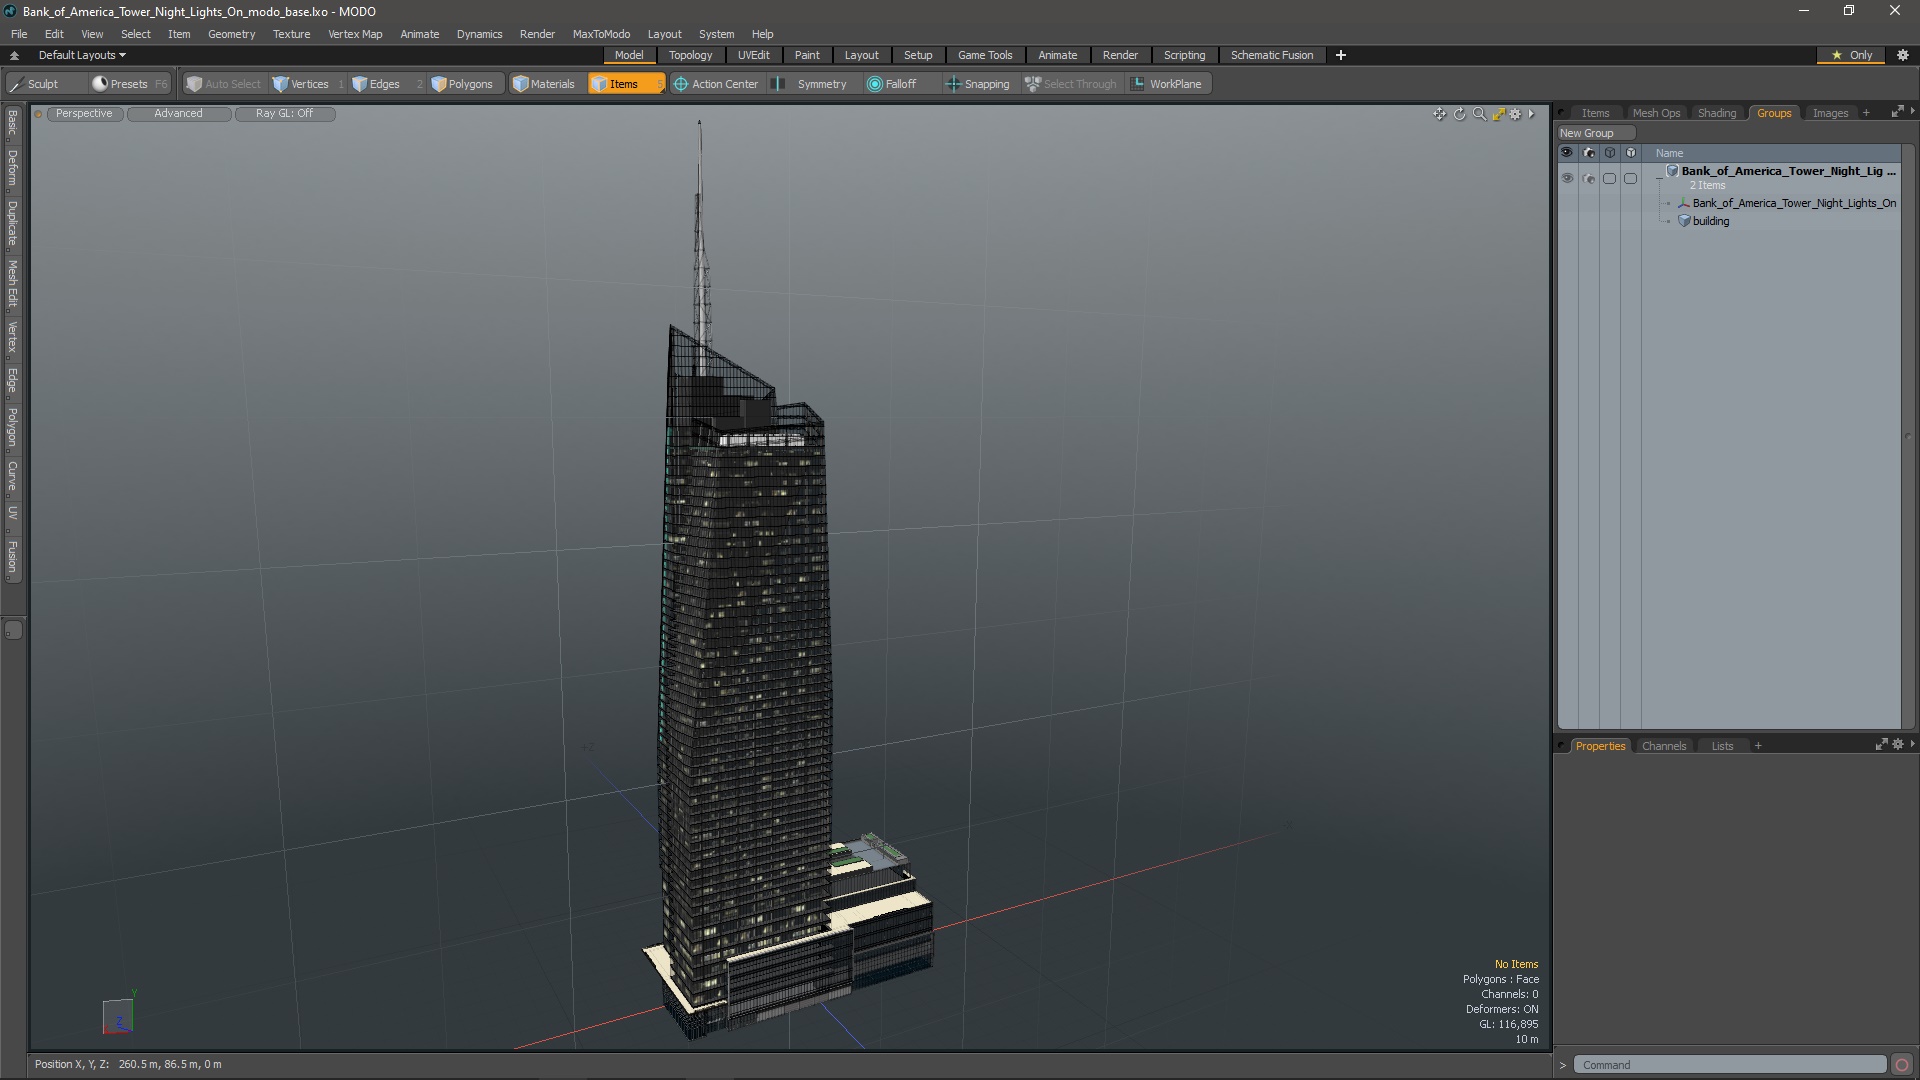Toggle render camera for Bank_of_America group
Screen dimensions: 1920x1080
(1589, 178)
